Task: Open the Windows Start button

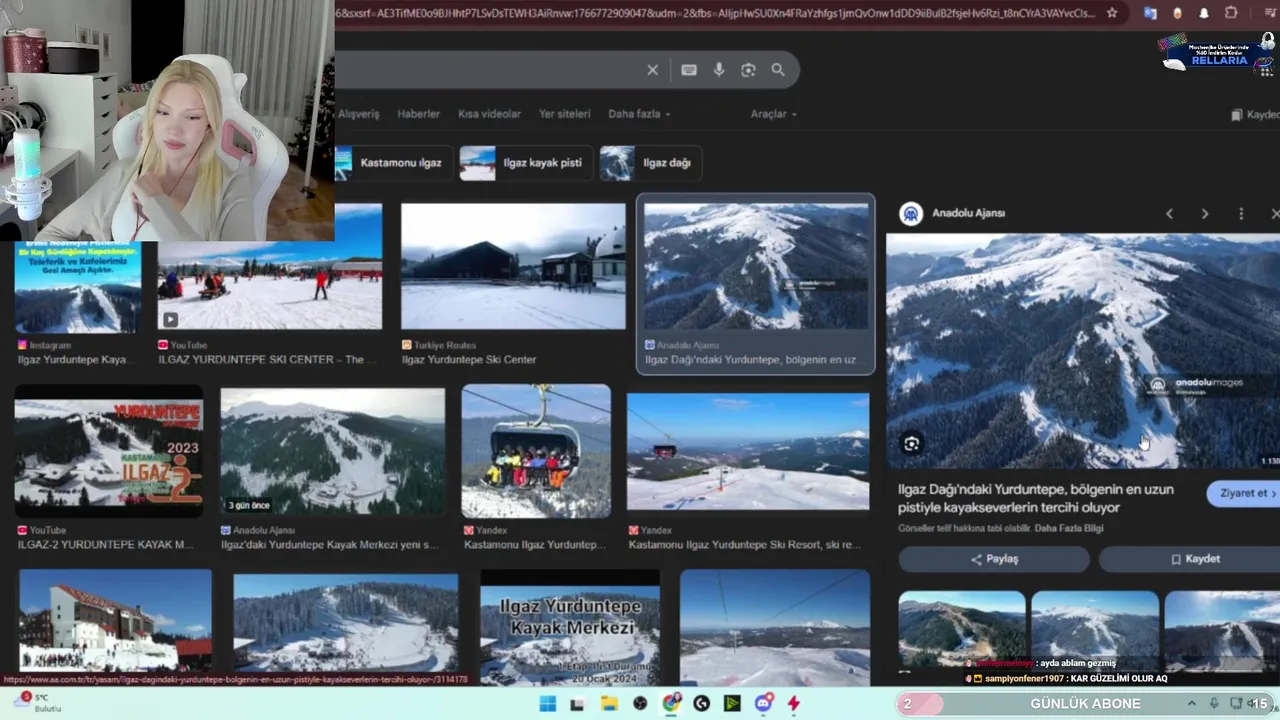Action: click(x=547, y=704)
